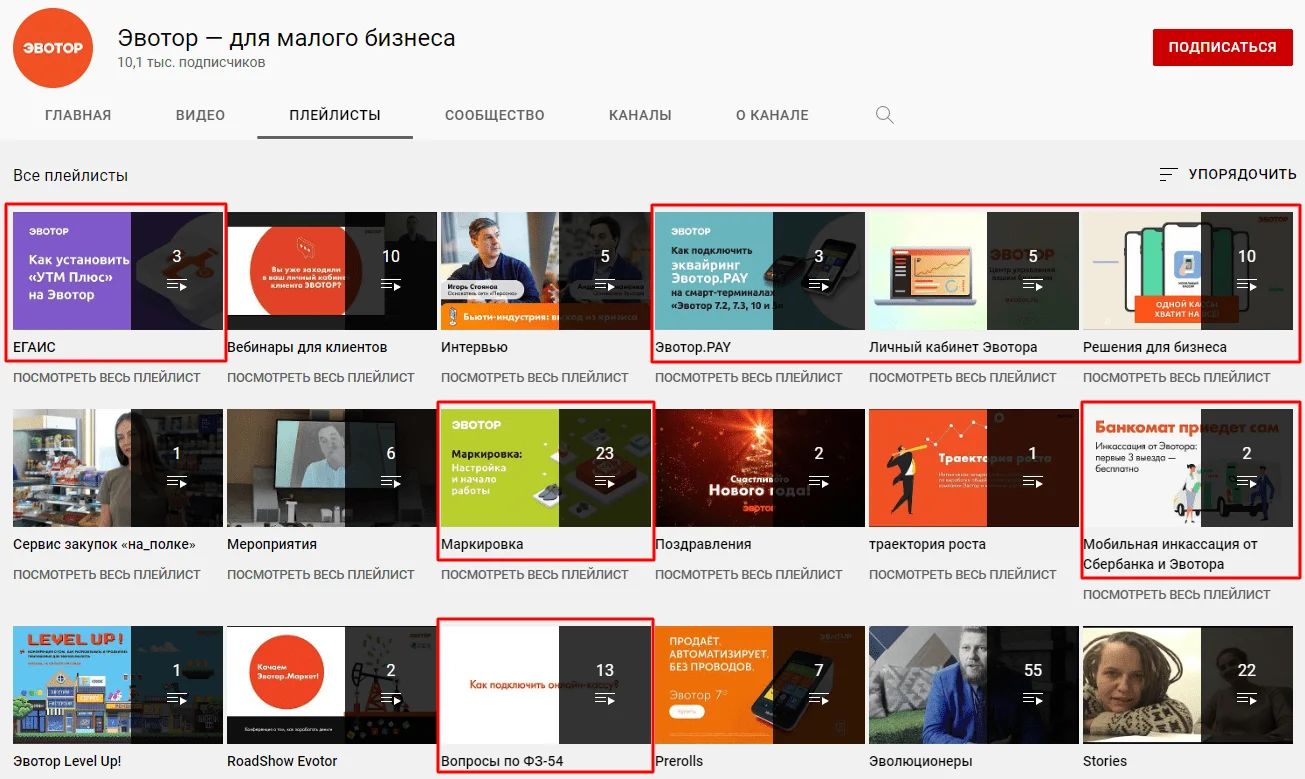This screenshot has width=1305, height=779.
Task: Click the Эвотор channel avatar logo
Action: 52,49
